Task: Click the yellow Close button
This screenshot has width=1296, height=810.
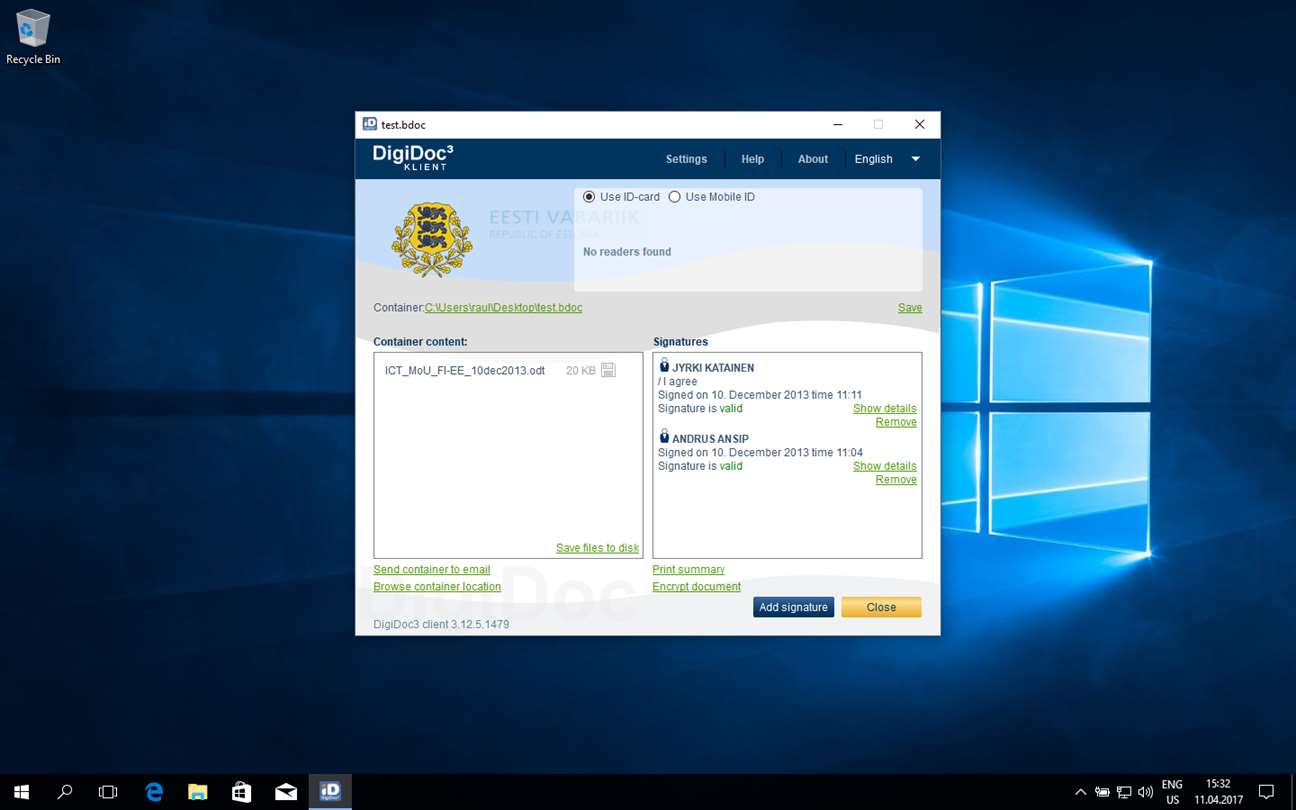Action: (x=881, y=607)
